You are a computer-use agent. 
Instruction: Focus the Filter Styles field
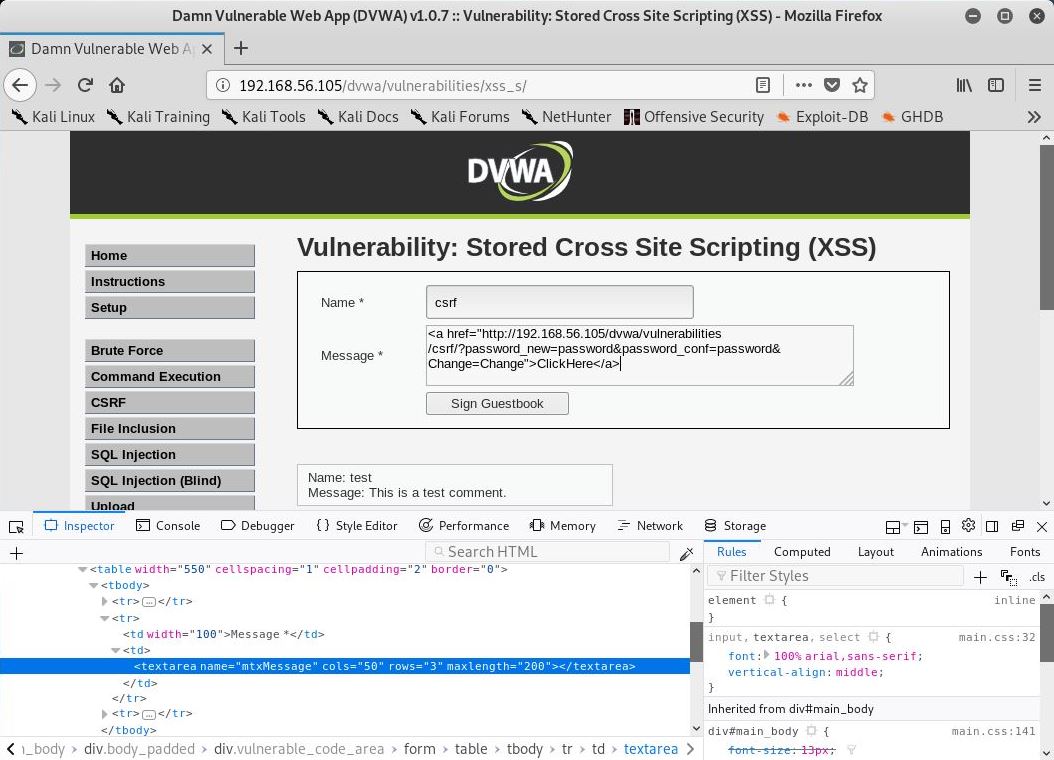pyautogui.click(x=836, y=577)
